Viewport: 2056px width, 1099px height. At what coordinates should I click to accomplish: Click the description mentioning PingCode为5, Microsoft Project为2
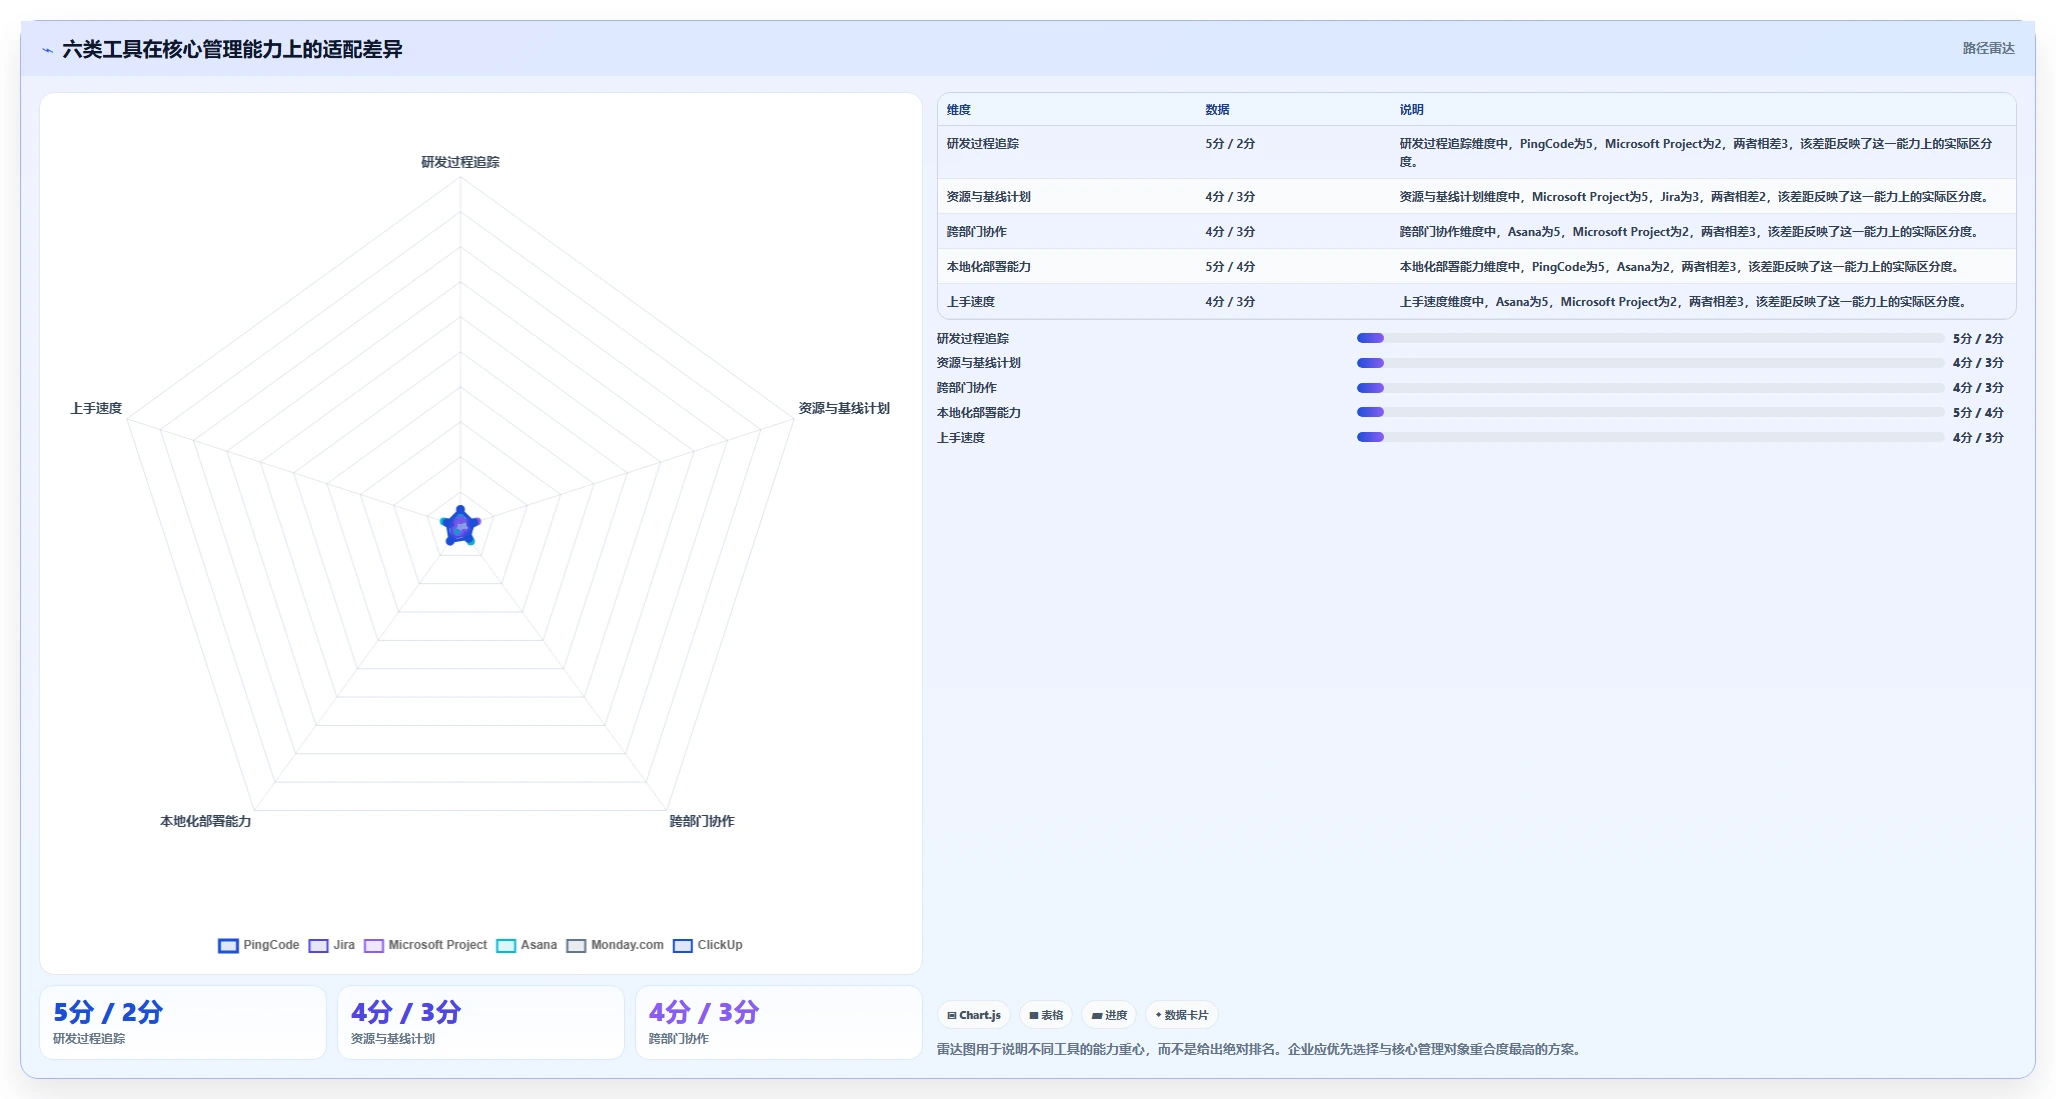pyautogui.click(x=1696, y=152)
